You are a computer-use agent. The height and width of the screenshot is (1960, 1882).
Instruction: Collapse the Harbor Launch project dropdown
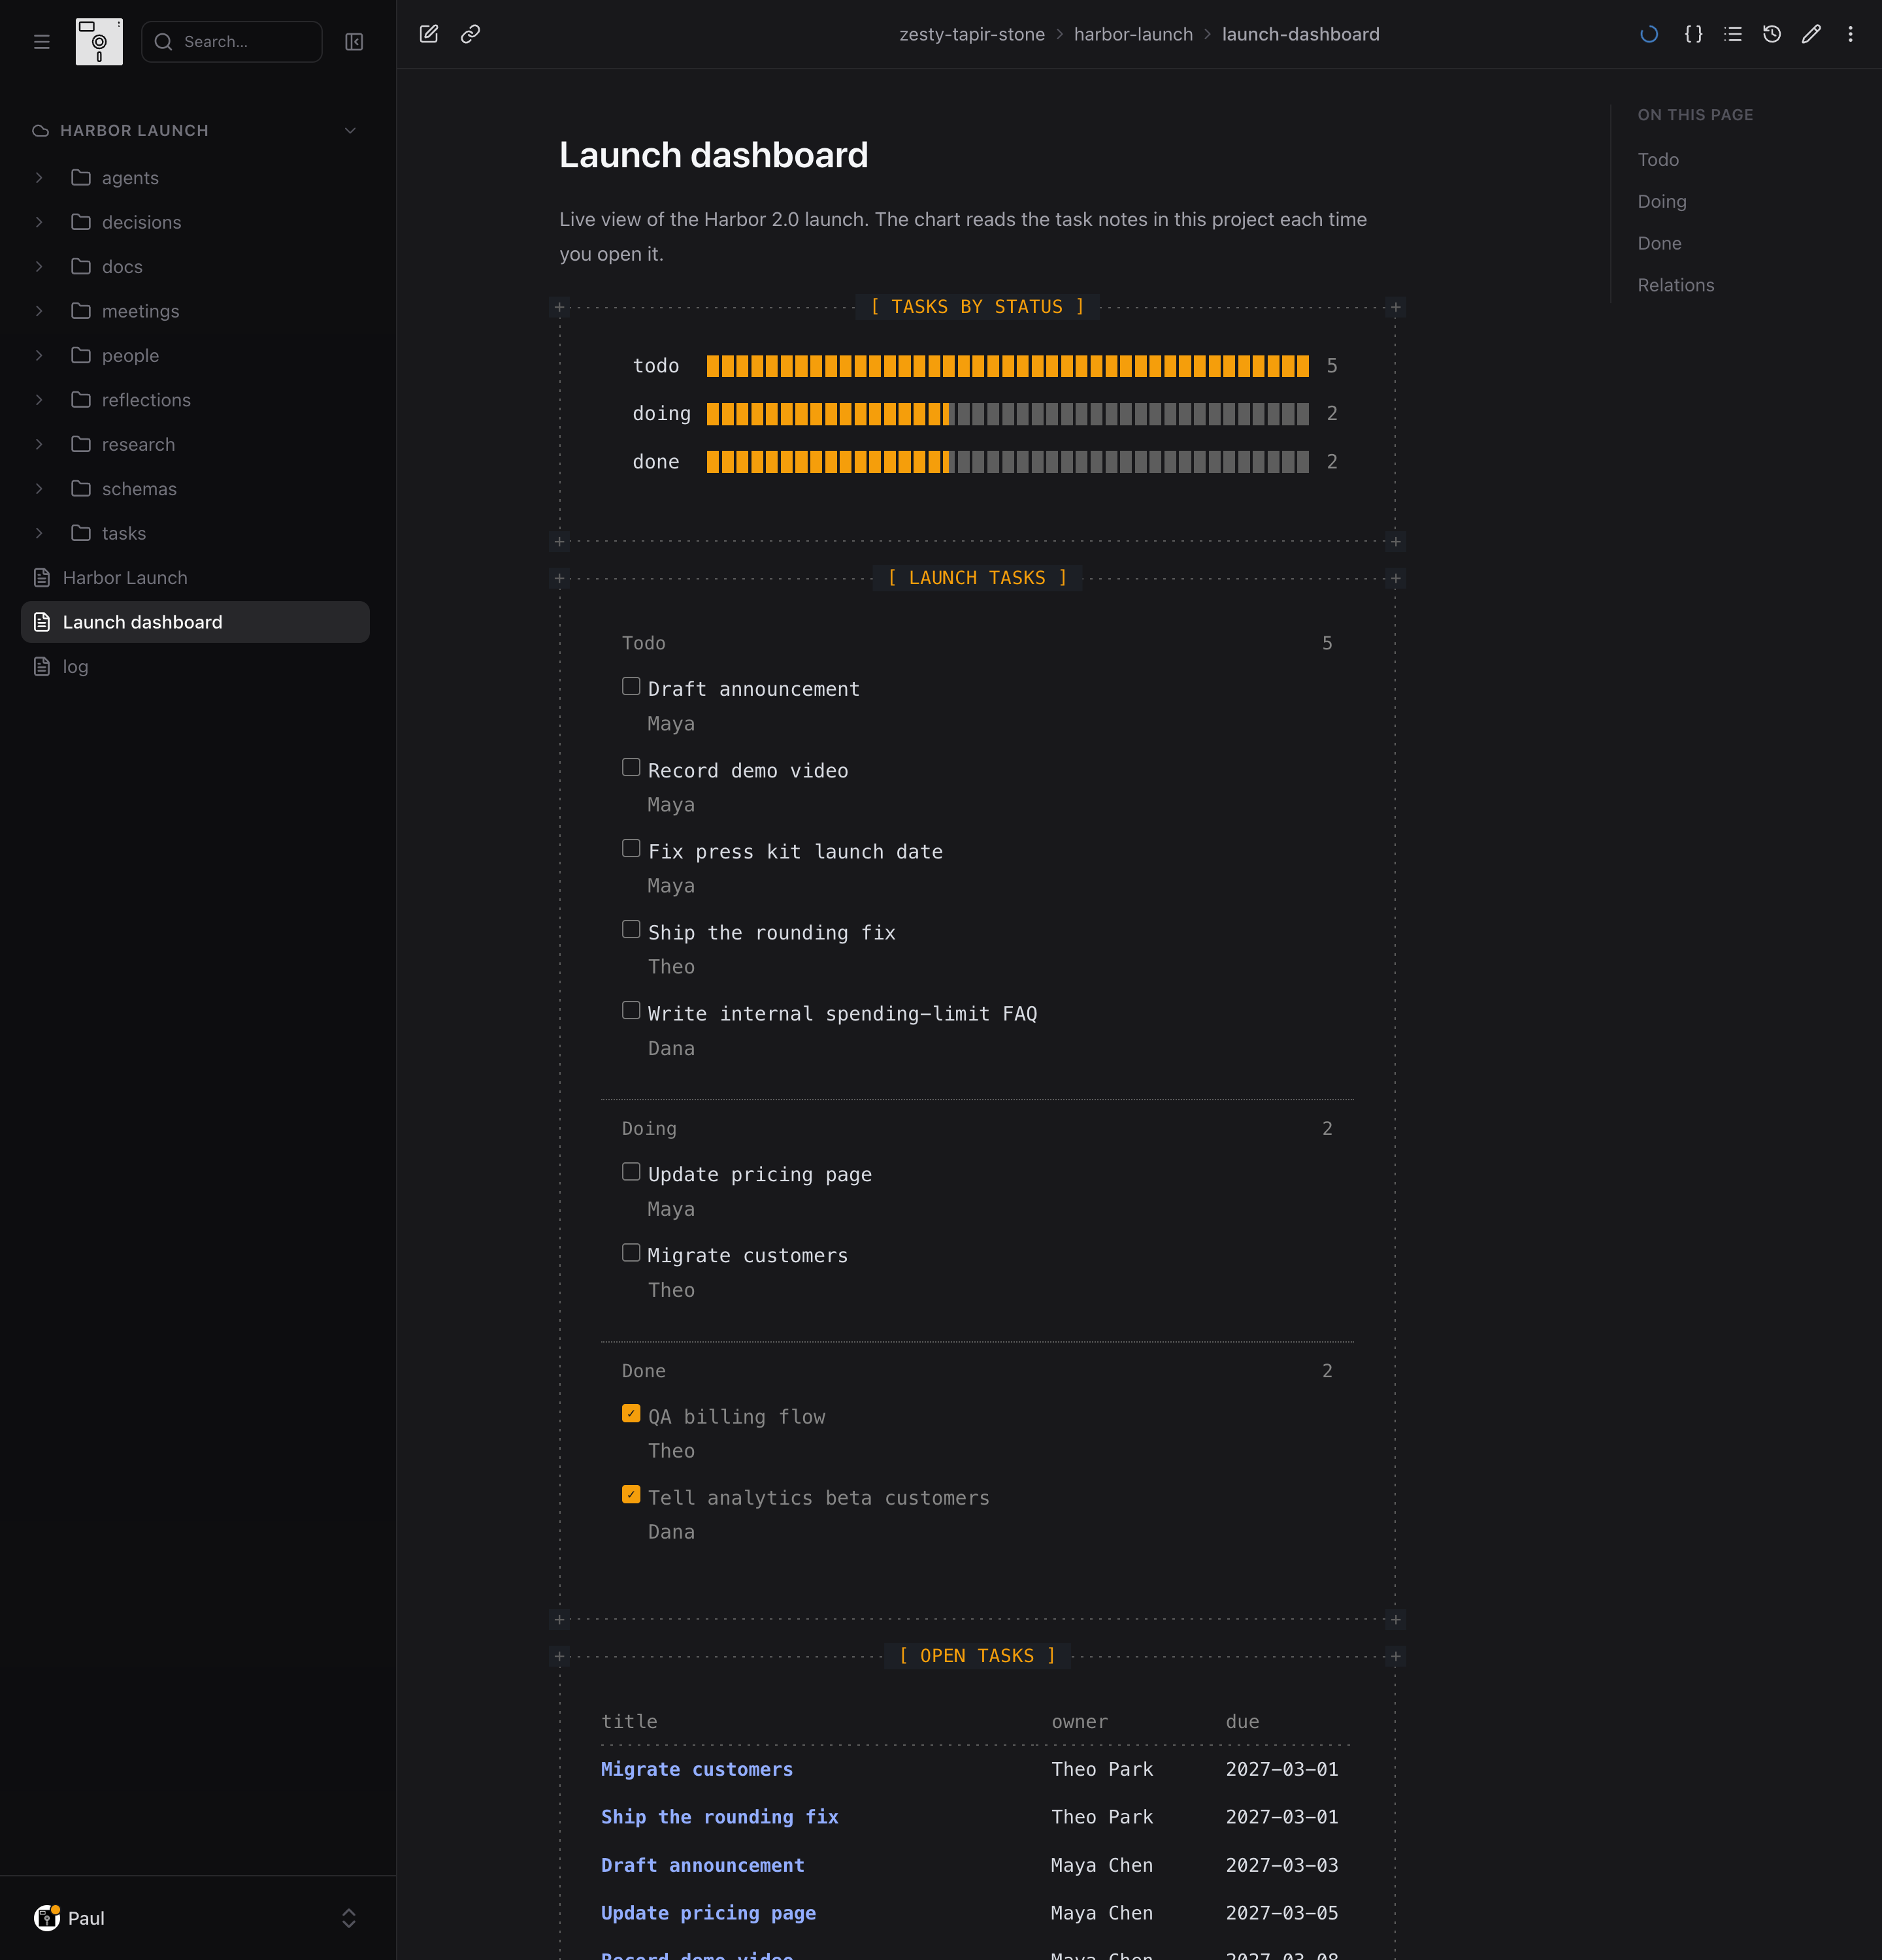tap(350, 131)
